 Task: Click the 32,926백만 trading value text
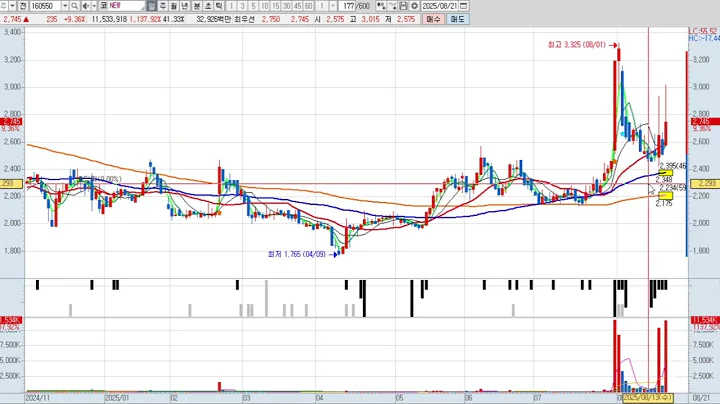pos(214,19)
